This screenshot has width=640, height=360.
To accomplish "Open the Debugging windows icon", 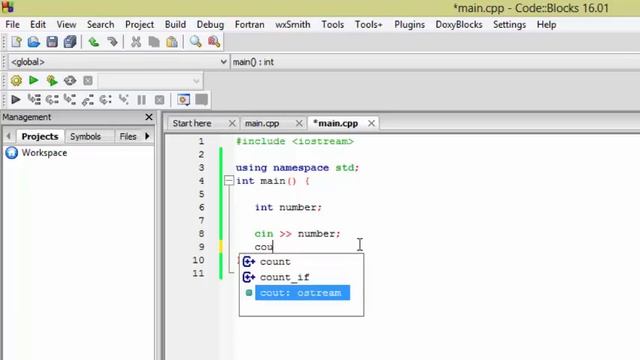I will tap(184, 100).
